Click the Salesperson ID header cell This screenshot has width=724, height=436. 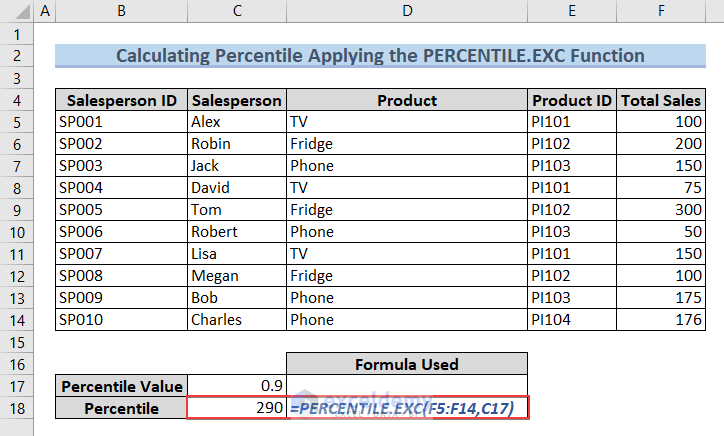click(x=121, y=100)
